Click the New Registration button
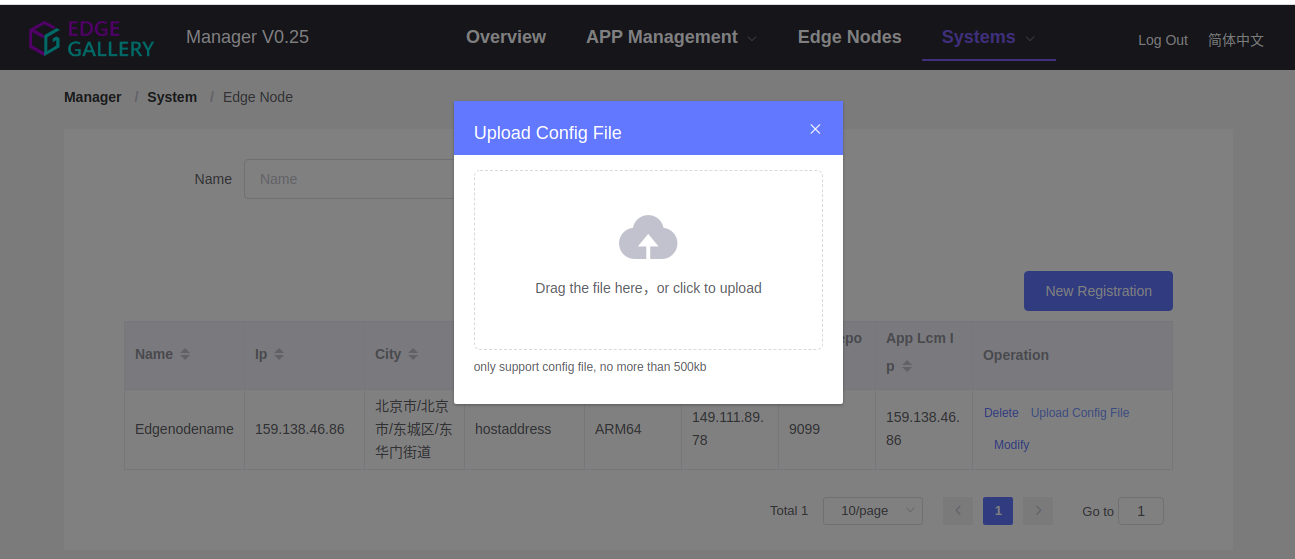The height and width of the screenshot is (559, 1295). point(1098,291)
